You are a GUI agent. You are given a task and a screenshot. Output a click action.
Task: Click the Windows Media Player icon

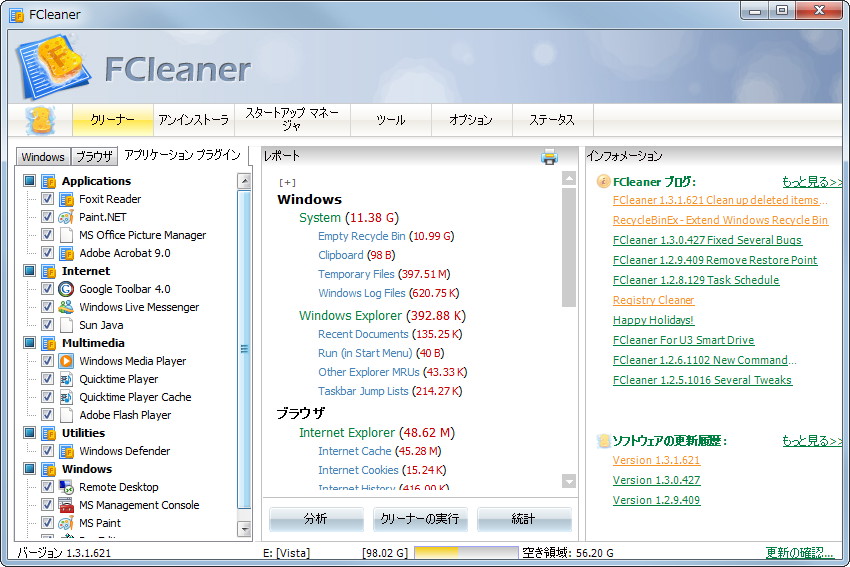tap(66, 361)
